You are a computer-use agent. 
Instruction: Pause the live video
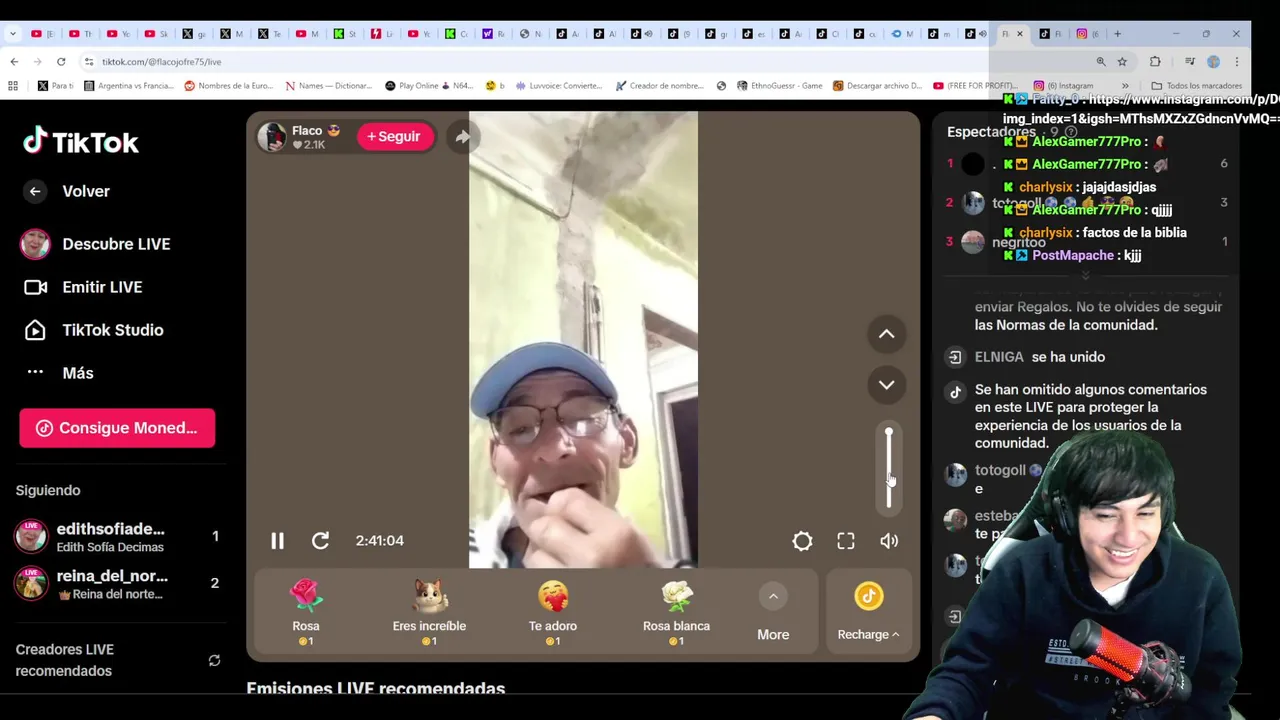[277, 541]
